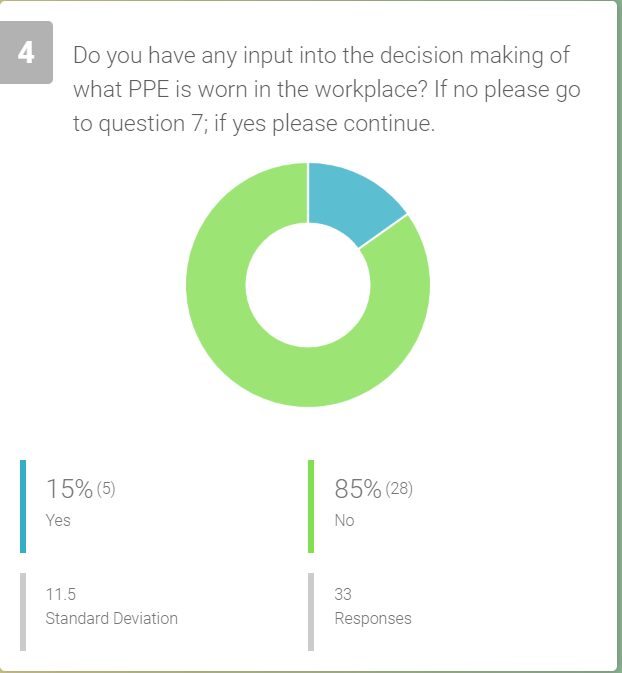Click the 85% percentage value
The width and height of the screenshot is (622, 673).
[x=358, y=489]
